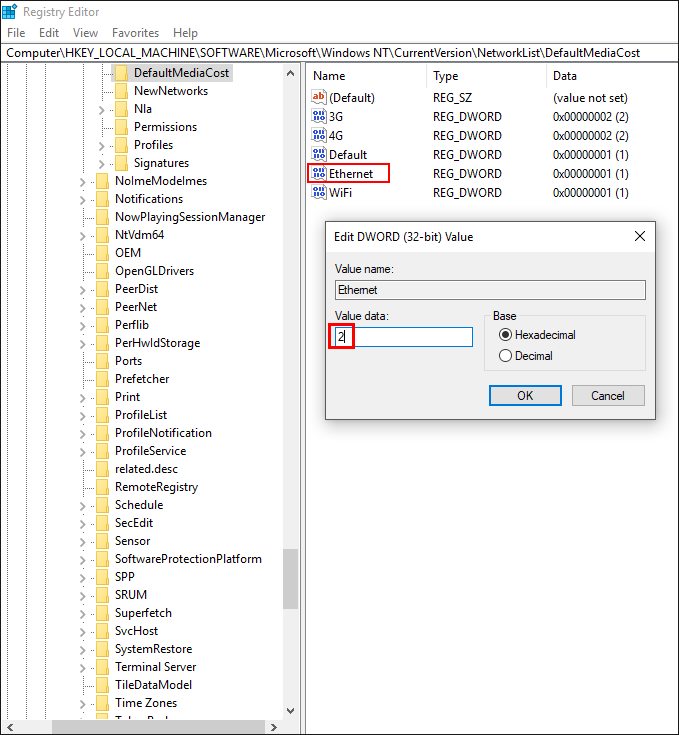Expand the Signatures tree node
Image resolution: width=679 pixels, height=735 pixels.
(102, 164)
